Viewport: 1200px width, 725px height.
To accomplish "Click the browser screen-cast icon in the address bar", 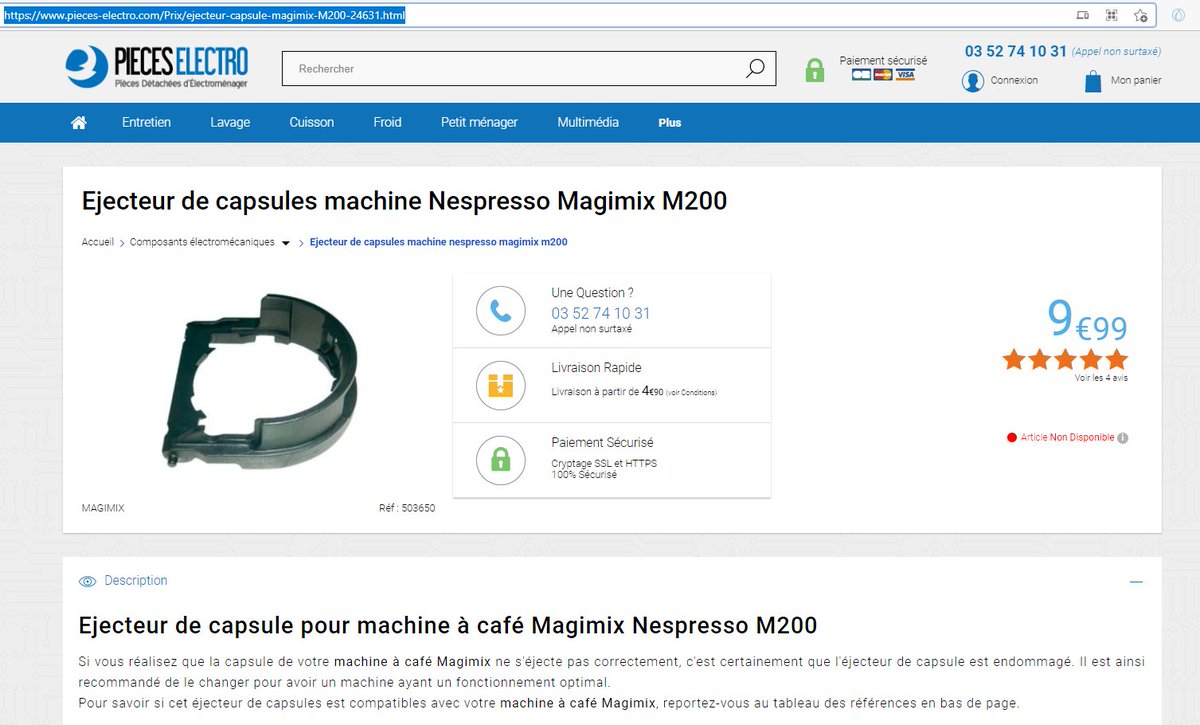I will [x=1082, y=16].
